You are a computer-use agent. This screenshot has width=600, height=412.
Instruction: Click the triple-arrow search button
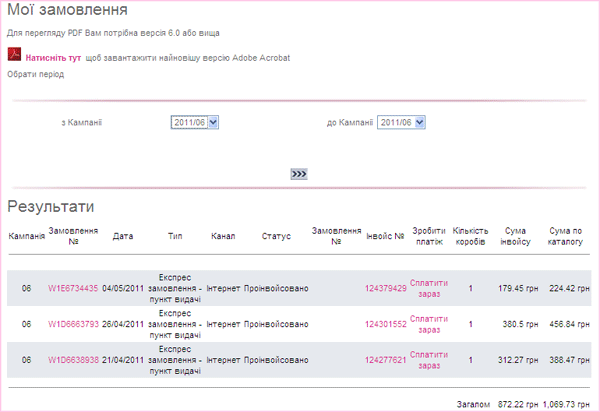299,174
